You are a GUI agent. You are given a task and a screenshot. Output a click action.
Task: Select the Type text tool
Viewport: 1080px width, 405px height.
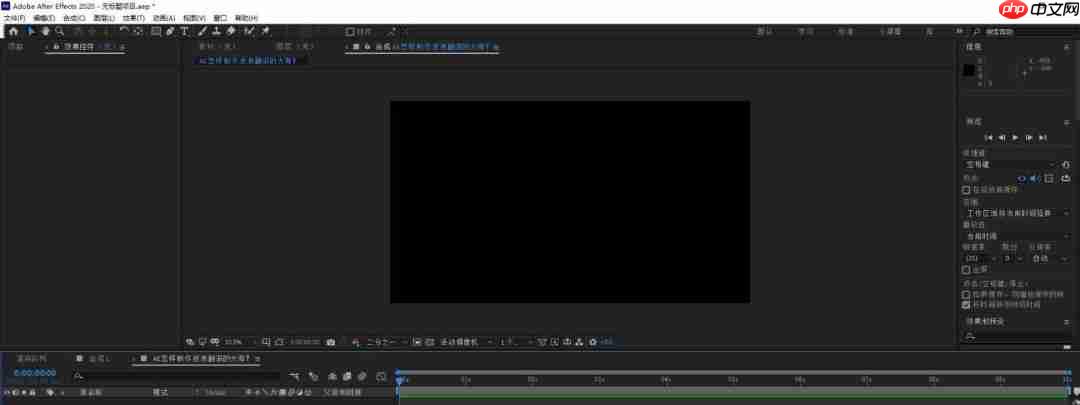[185, 31]
